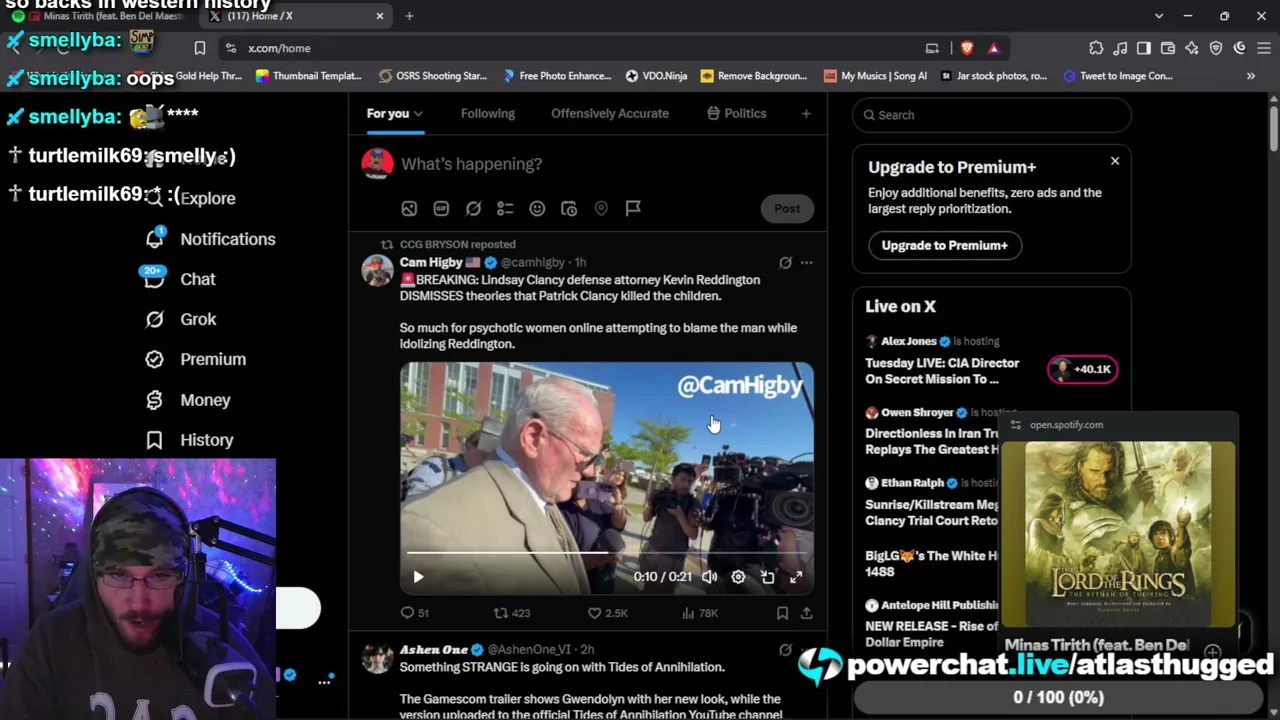Open Notifications from the X sidebar

227,239
